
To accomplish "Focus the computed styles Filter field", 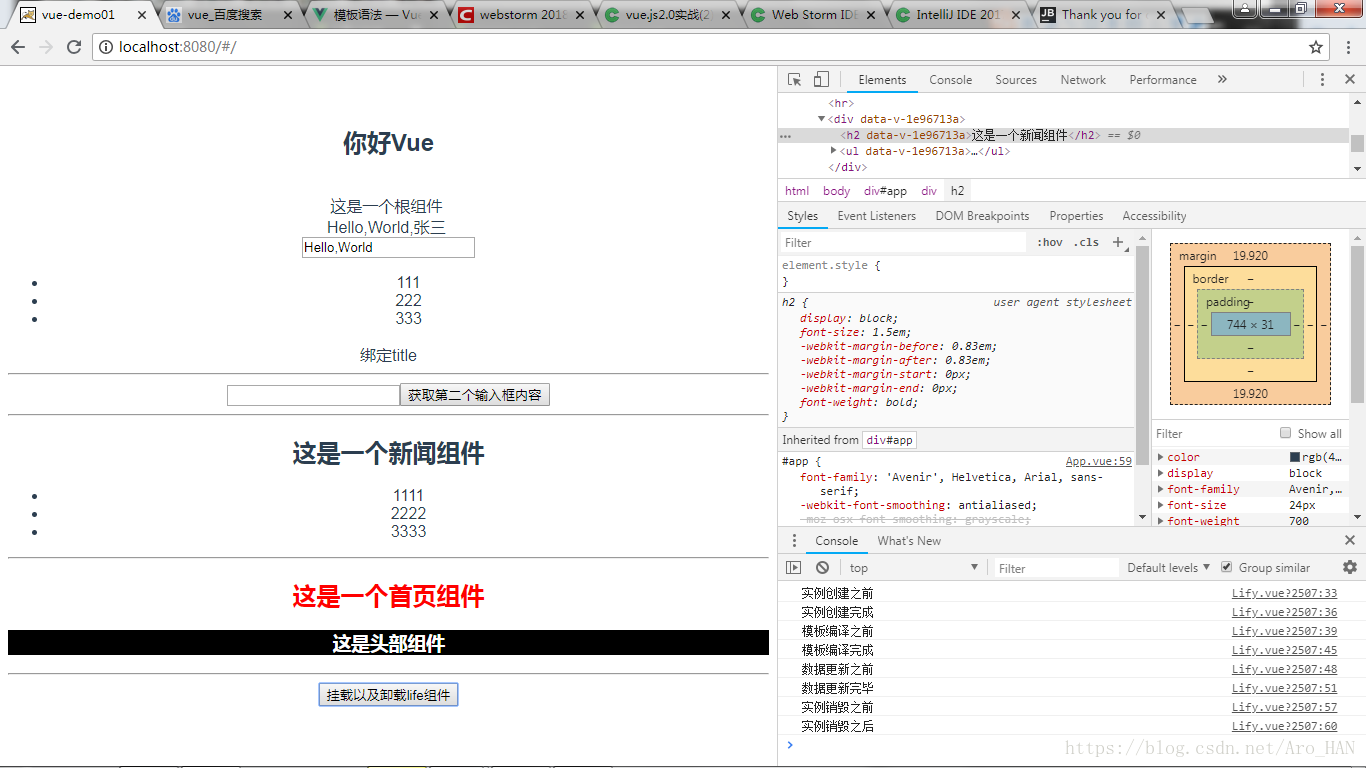I will click(1214, 433).
